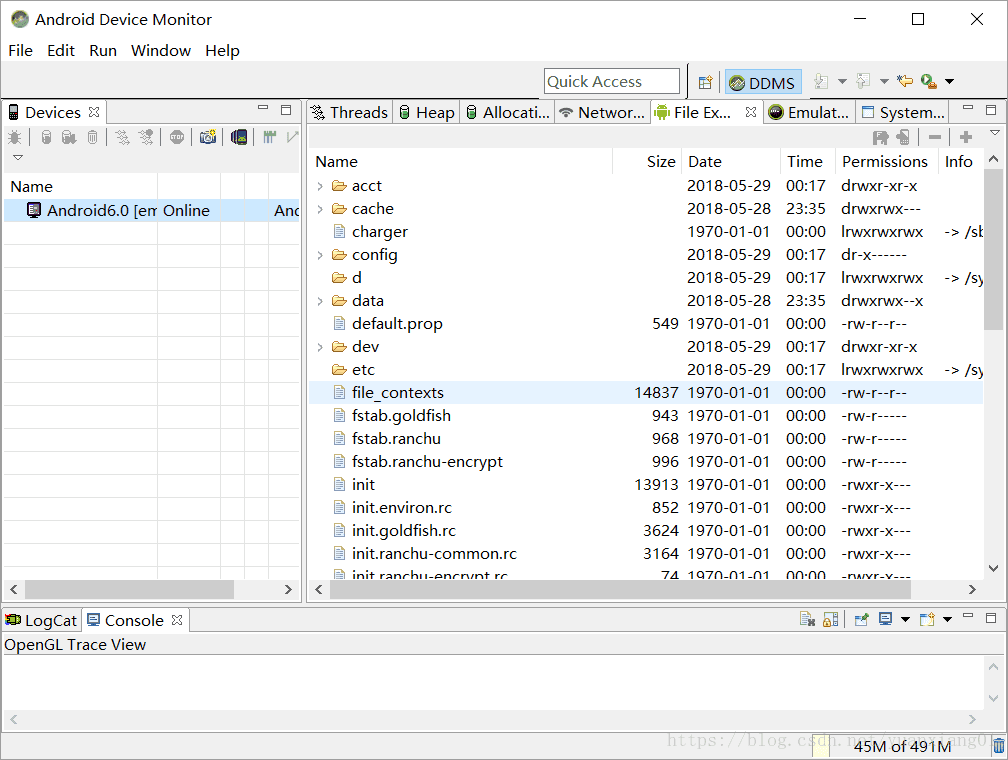The image size is (1008, 760).
Task: Click the New folder plus icon
Action: (966, 137)
